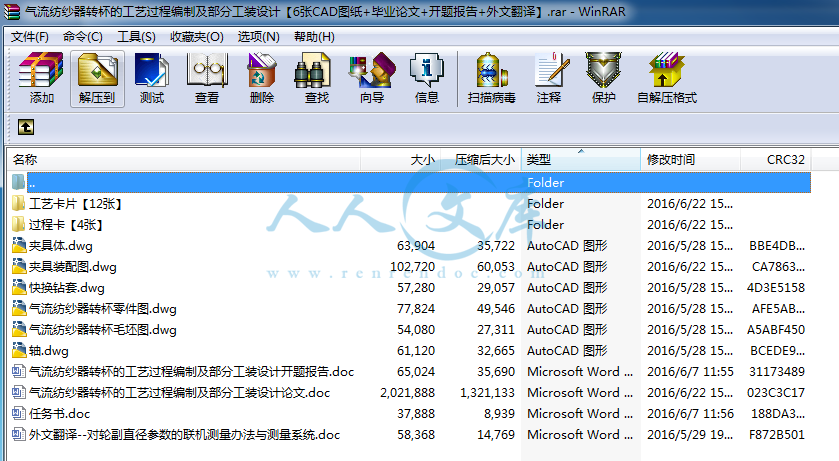Click the Word icon of 任务书.doc

[19, 413]
